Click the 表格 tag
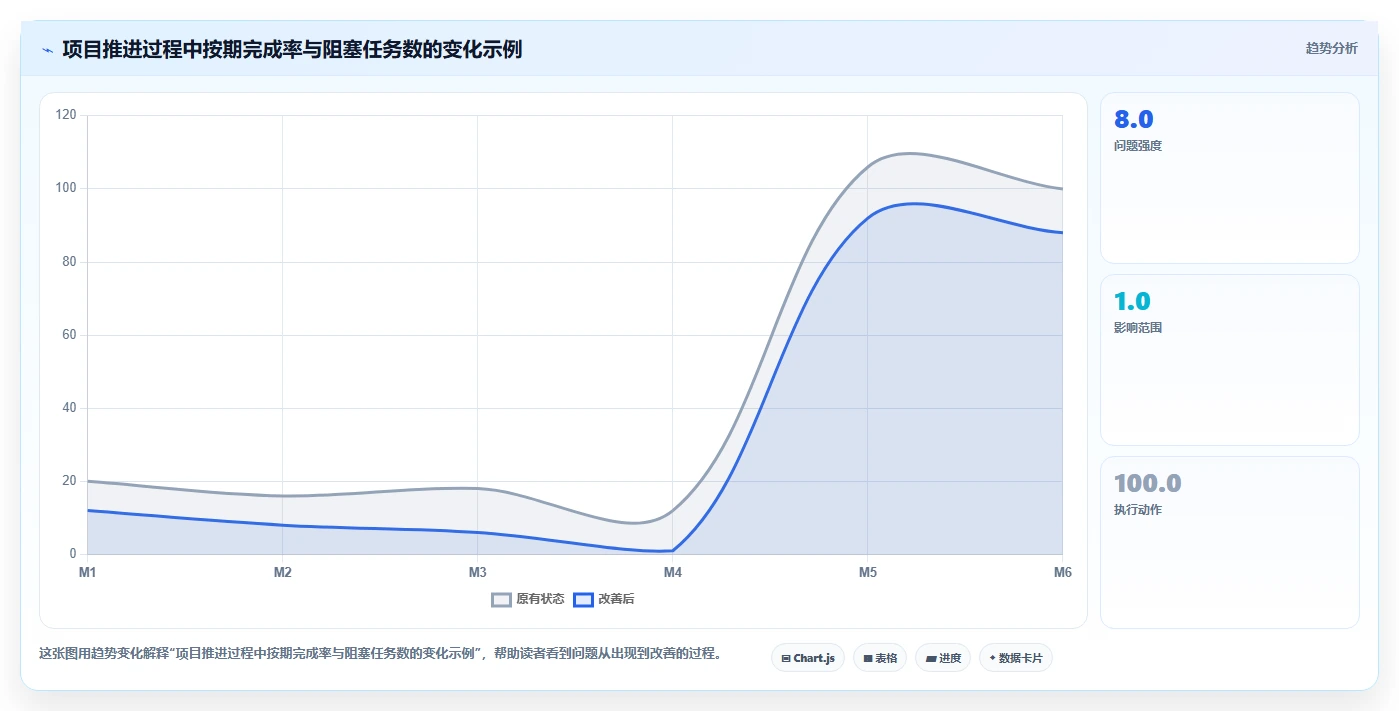The height and width of the screenshot is (711, 1399). 880,658
